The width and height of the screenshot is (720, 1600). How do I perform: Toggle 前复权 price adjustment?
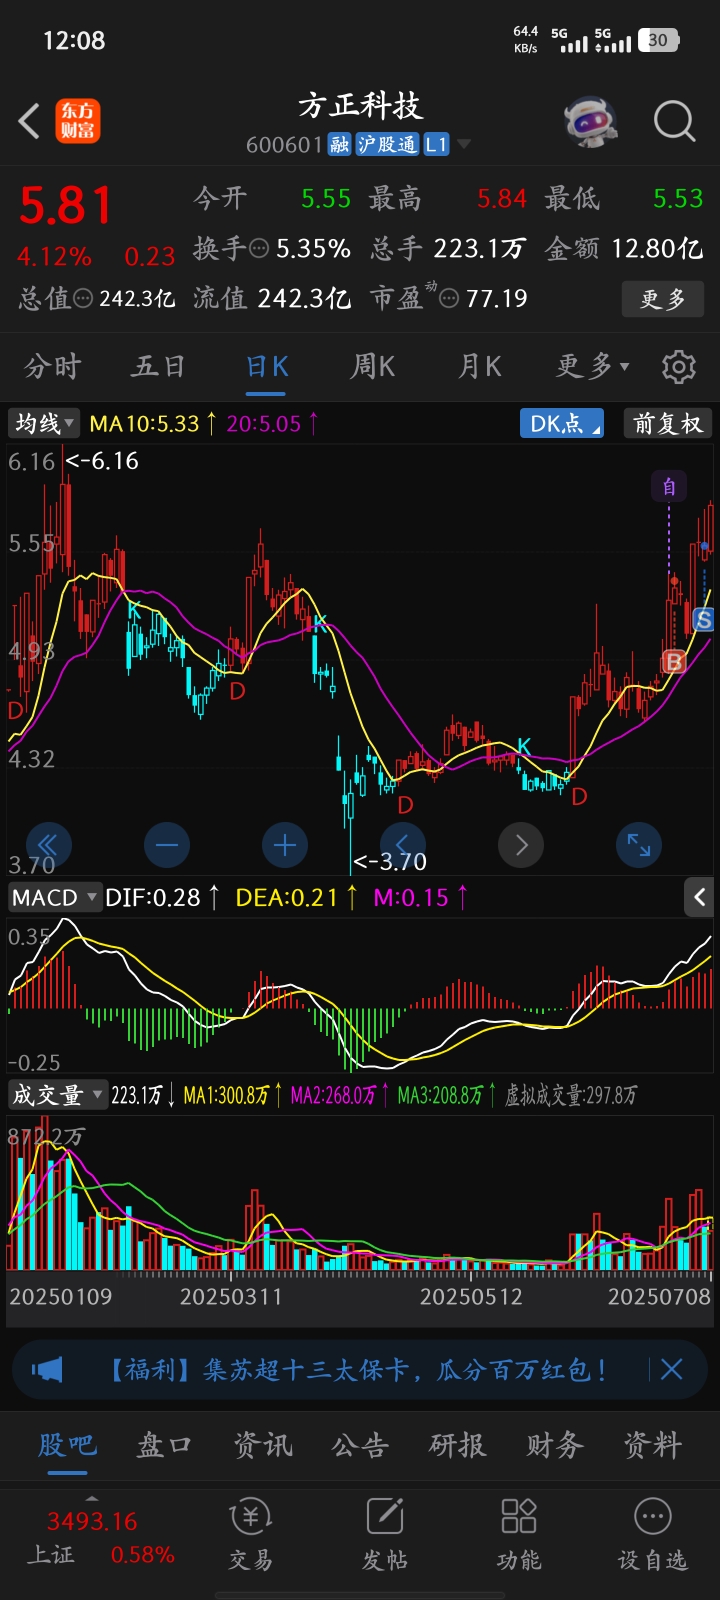667,423
